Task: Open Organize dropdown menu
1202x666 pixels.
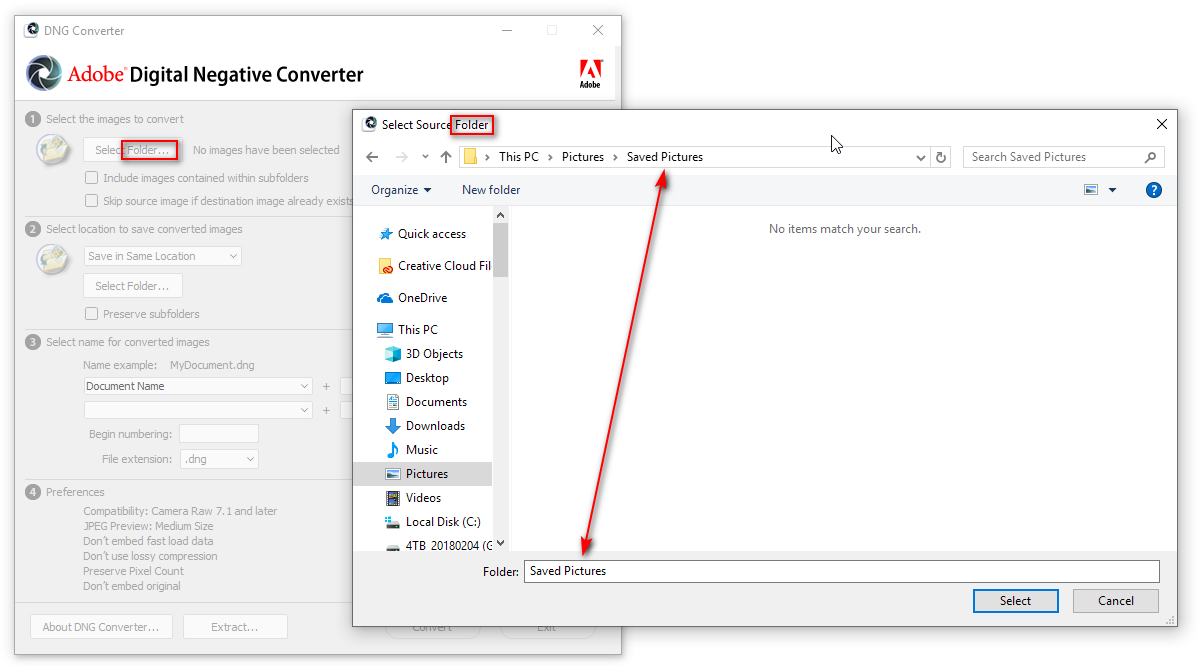Action: [x=401, y=190]
